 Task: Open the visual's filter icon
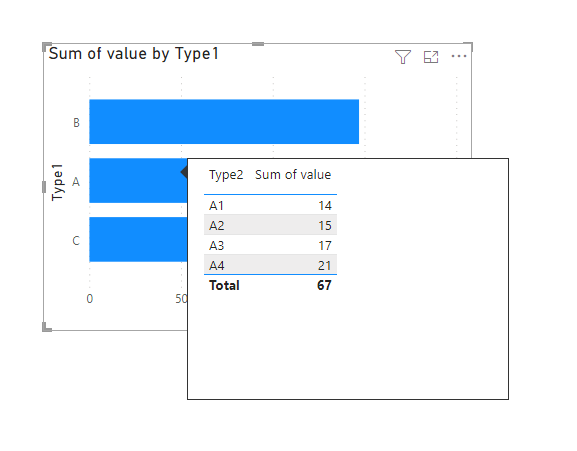pos(403,57)
